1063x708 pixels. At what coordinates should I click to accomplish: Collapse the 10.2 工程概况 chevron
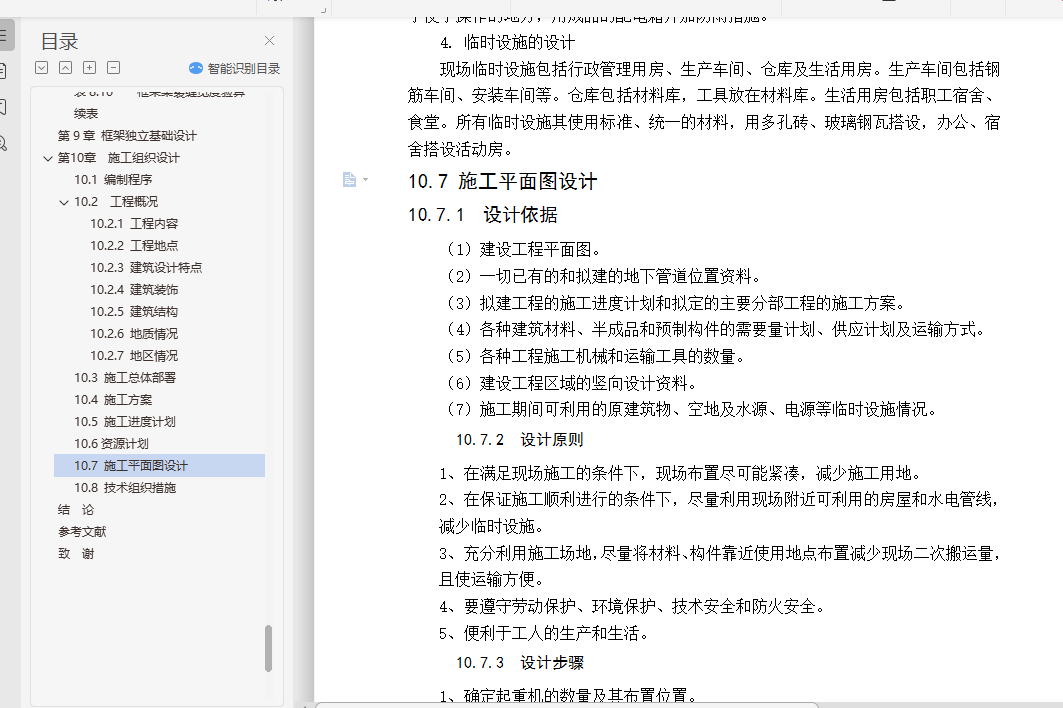tap(64, 202)
